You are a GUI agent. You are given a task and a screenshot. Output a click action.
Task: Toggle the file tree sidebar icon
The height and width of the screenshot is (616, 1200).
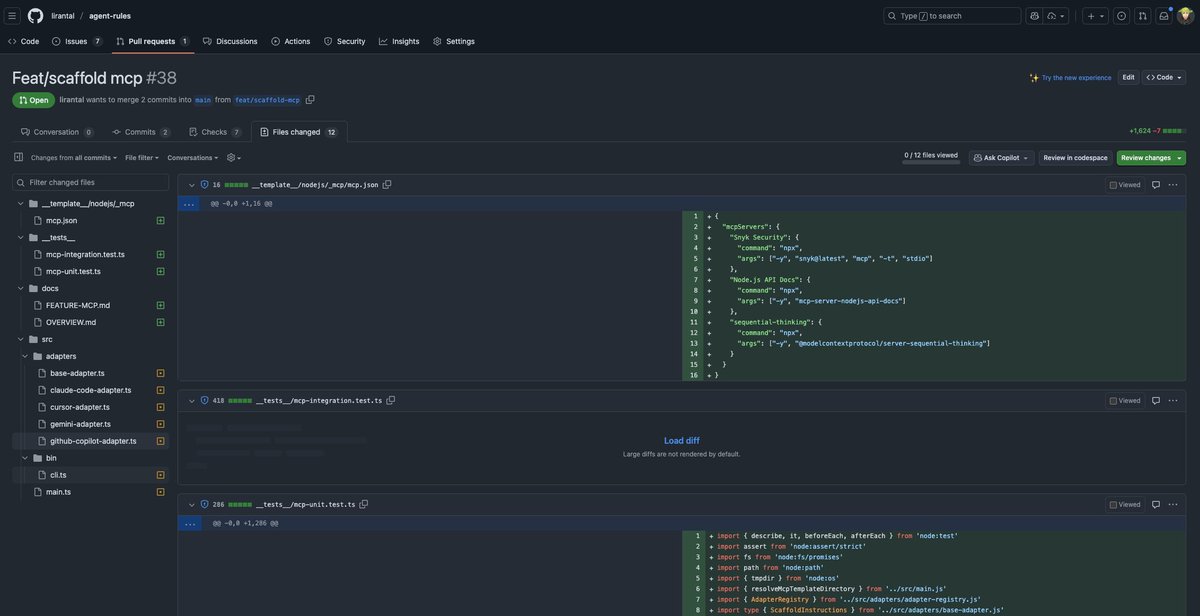click(18, 157)
